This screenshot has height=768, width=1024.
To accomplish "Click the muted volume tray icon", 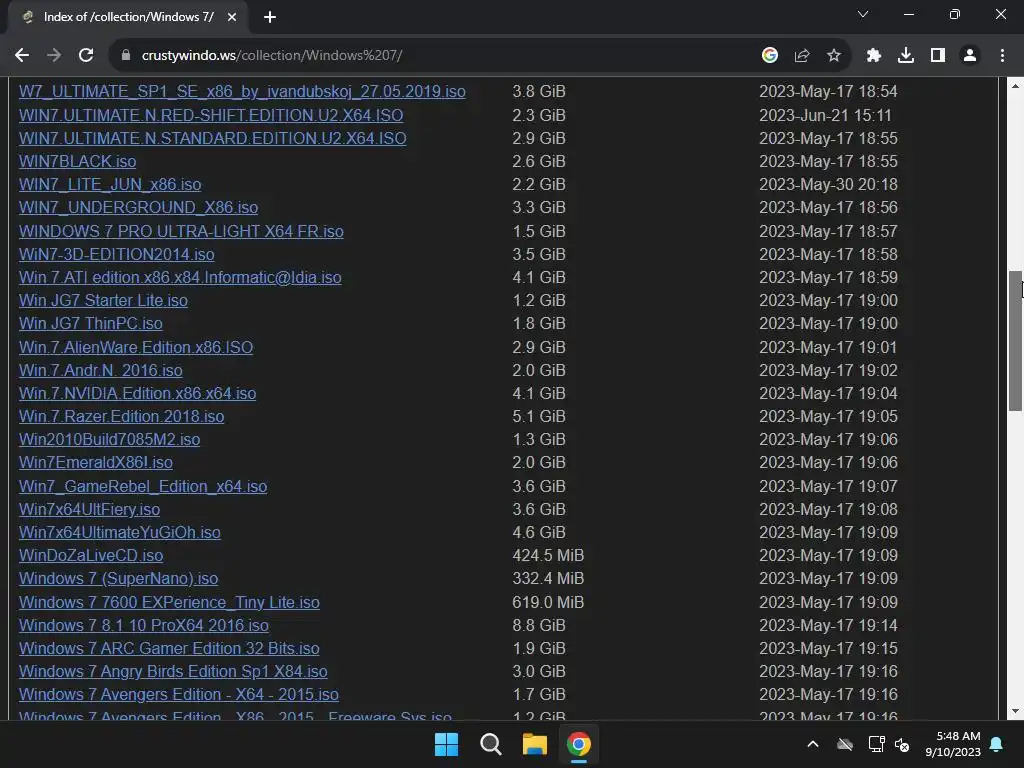I will pos(902,744).
